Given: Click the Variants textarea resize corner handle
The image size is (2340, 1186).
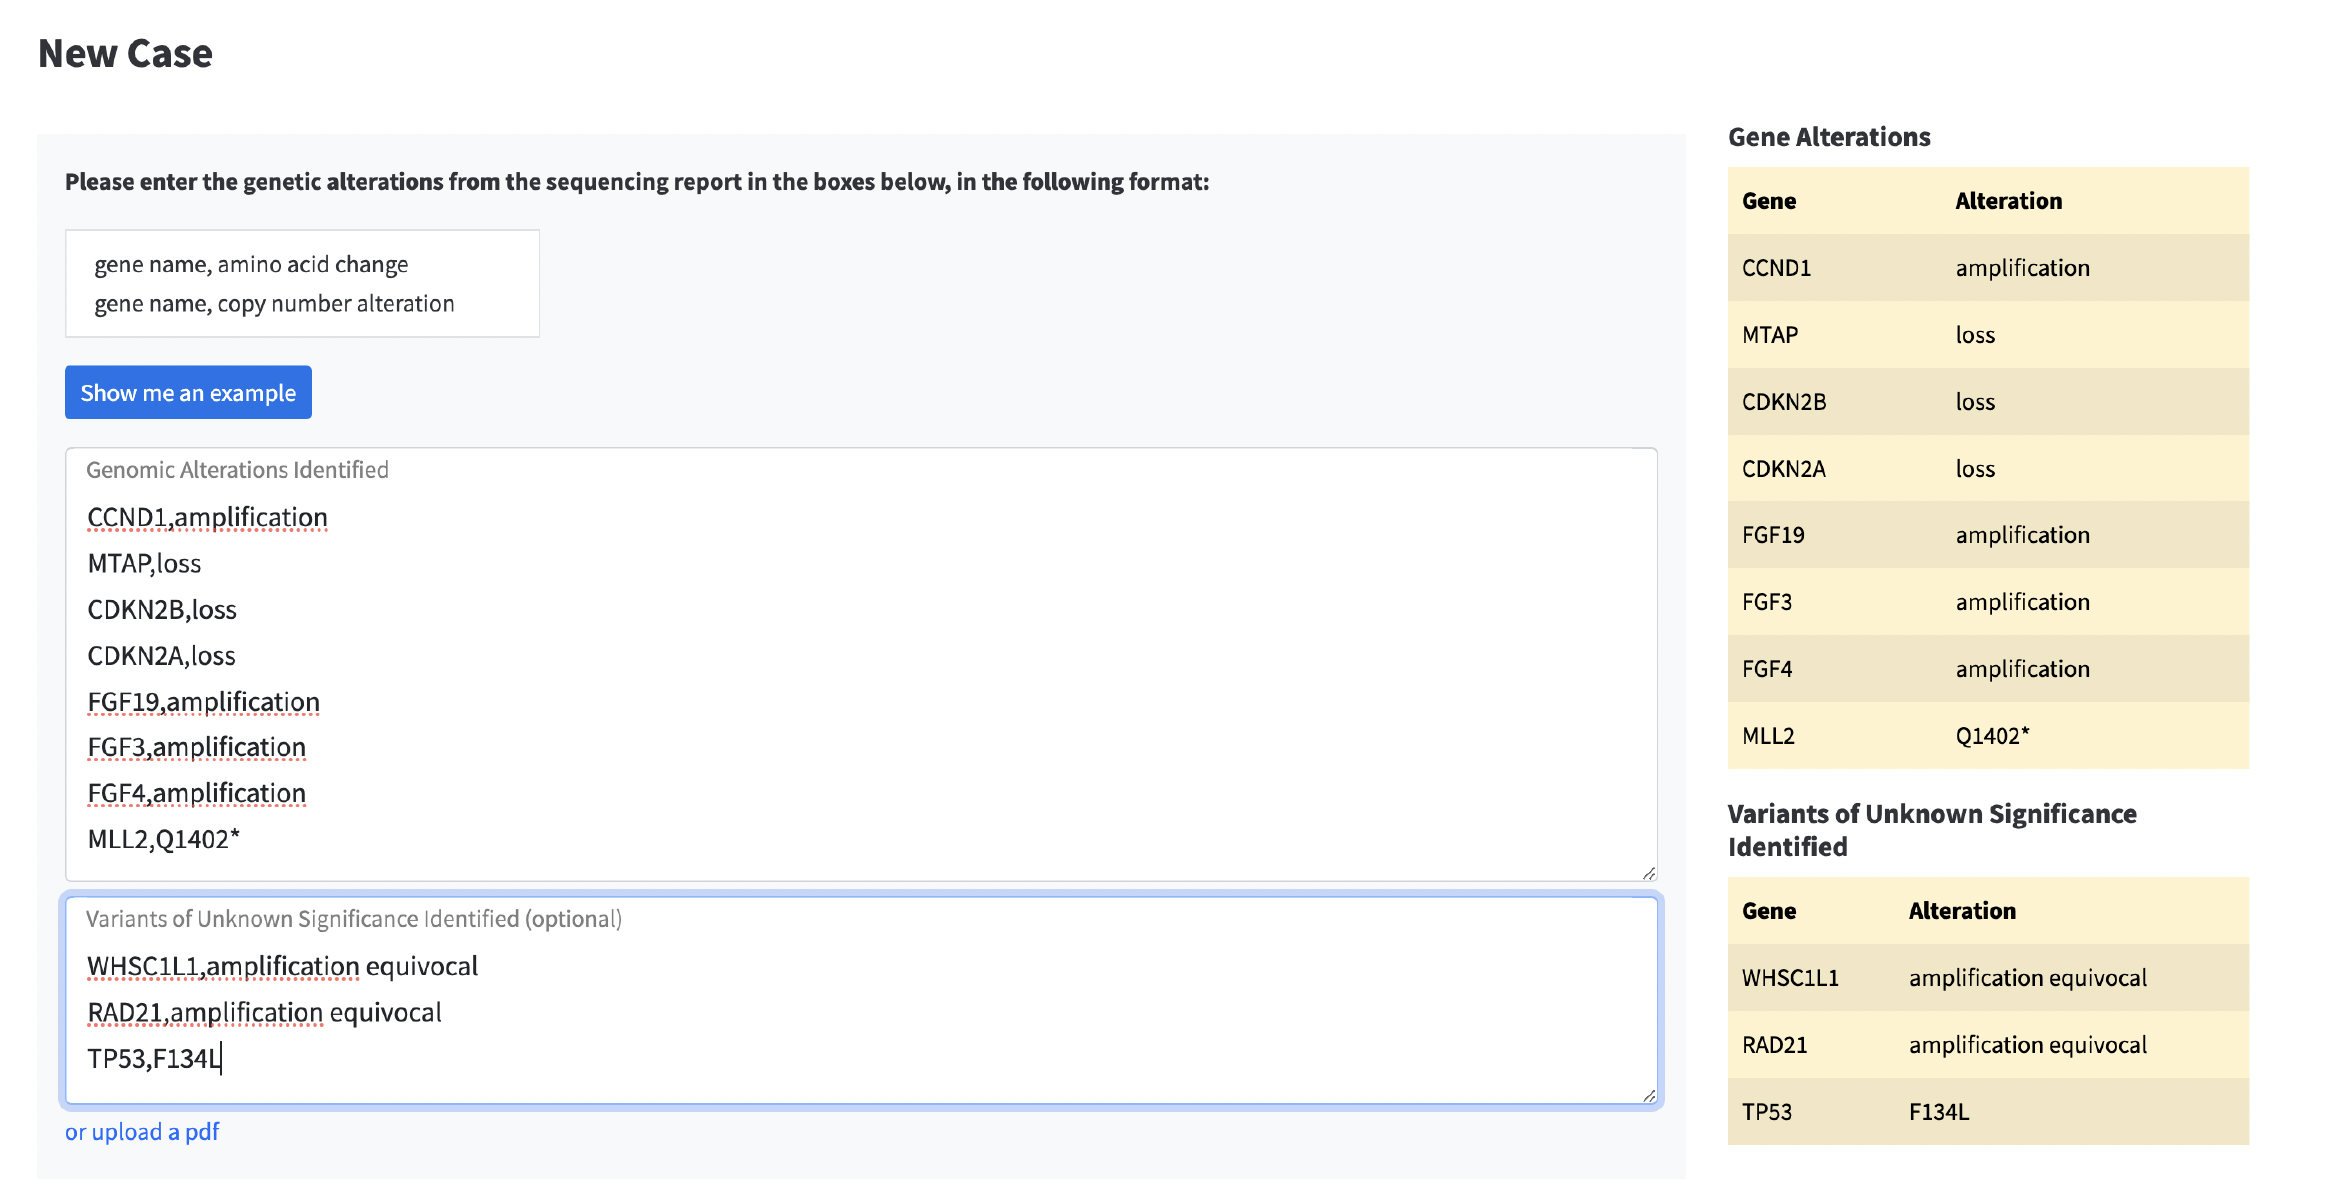Looking at the screenshot, I should pos(1648,1095).
